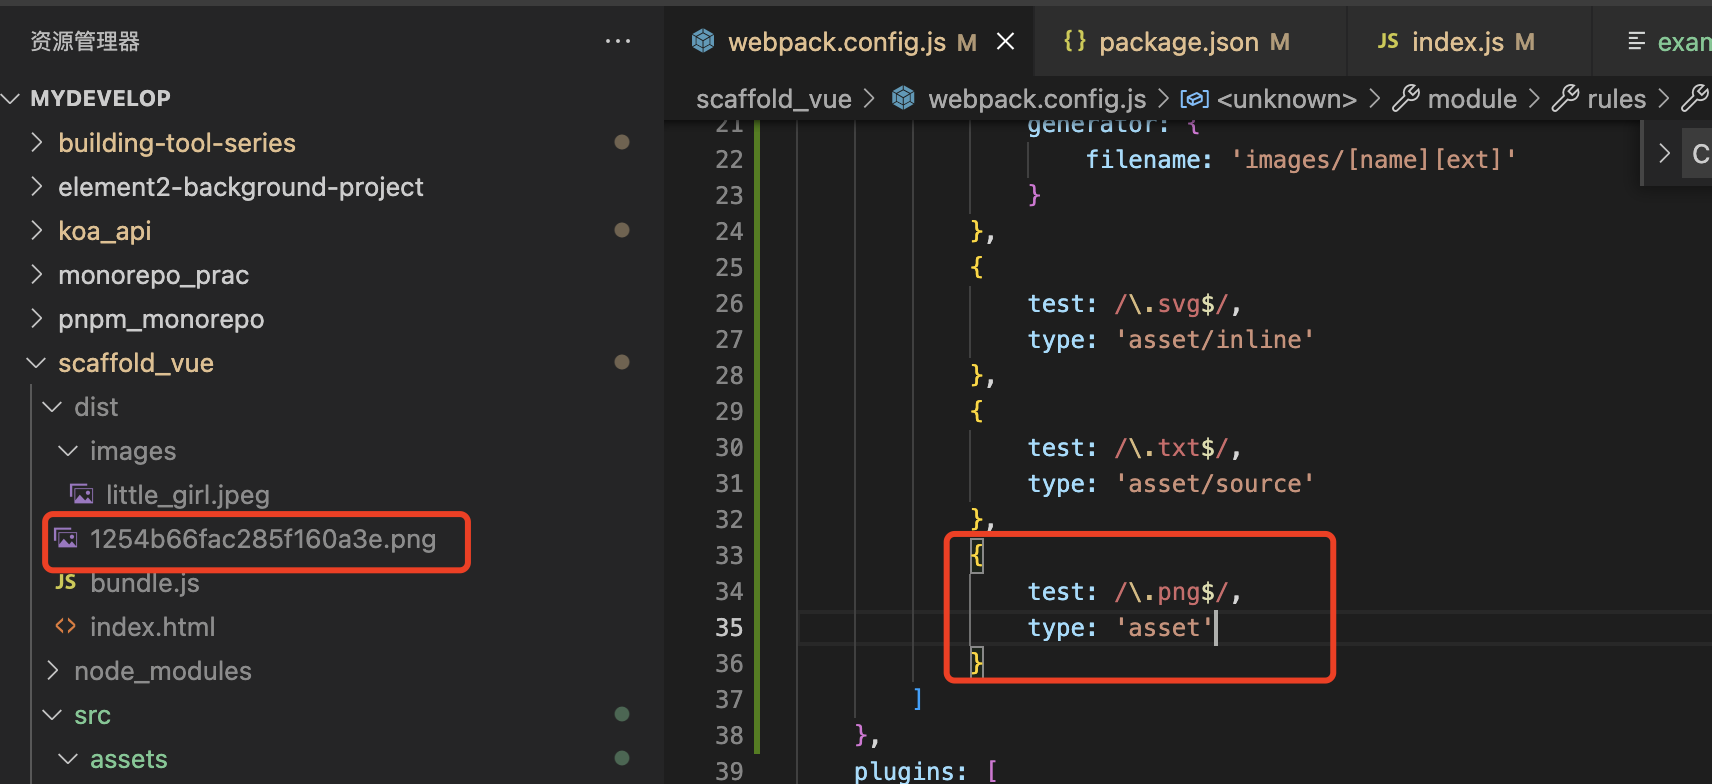Click the /\.png$/ regex on line 34
This screenshot has height=784, width=1712.
(x=1172, y=591)
